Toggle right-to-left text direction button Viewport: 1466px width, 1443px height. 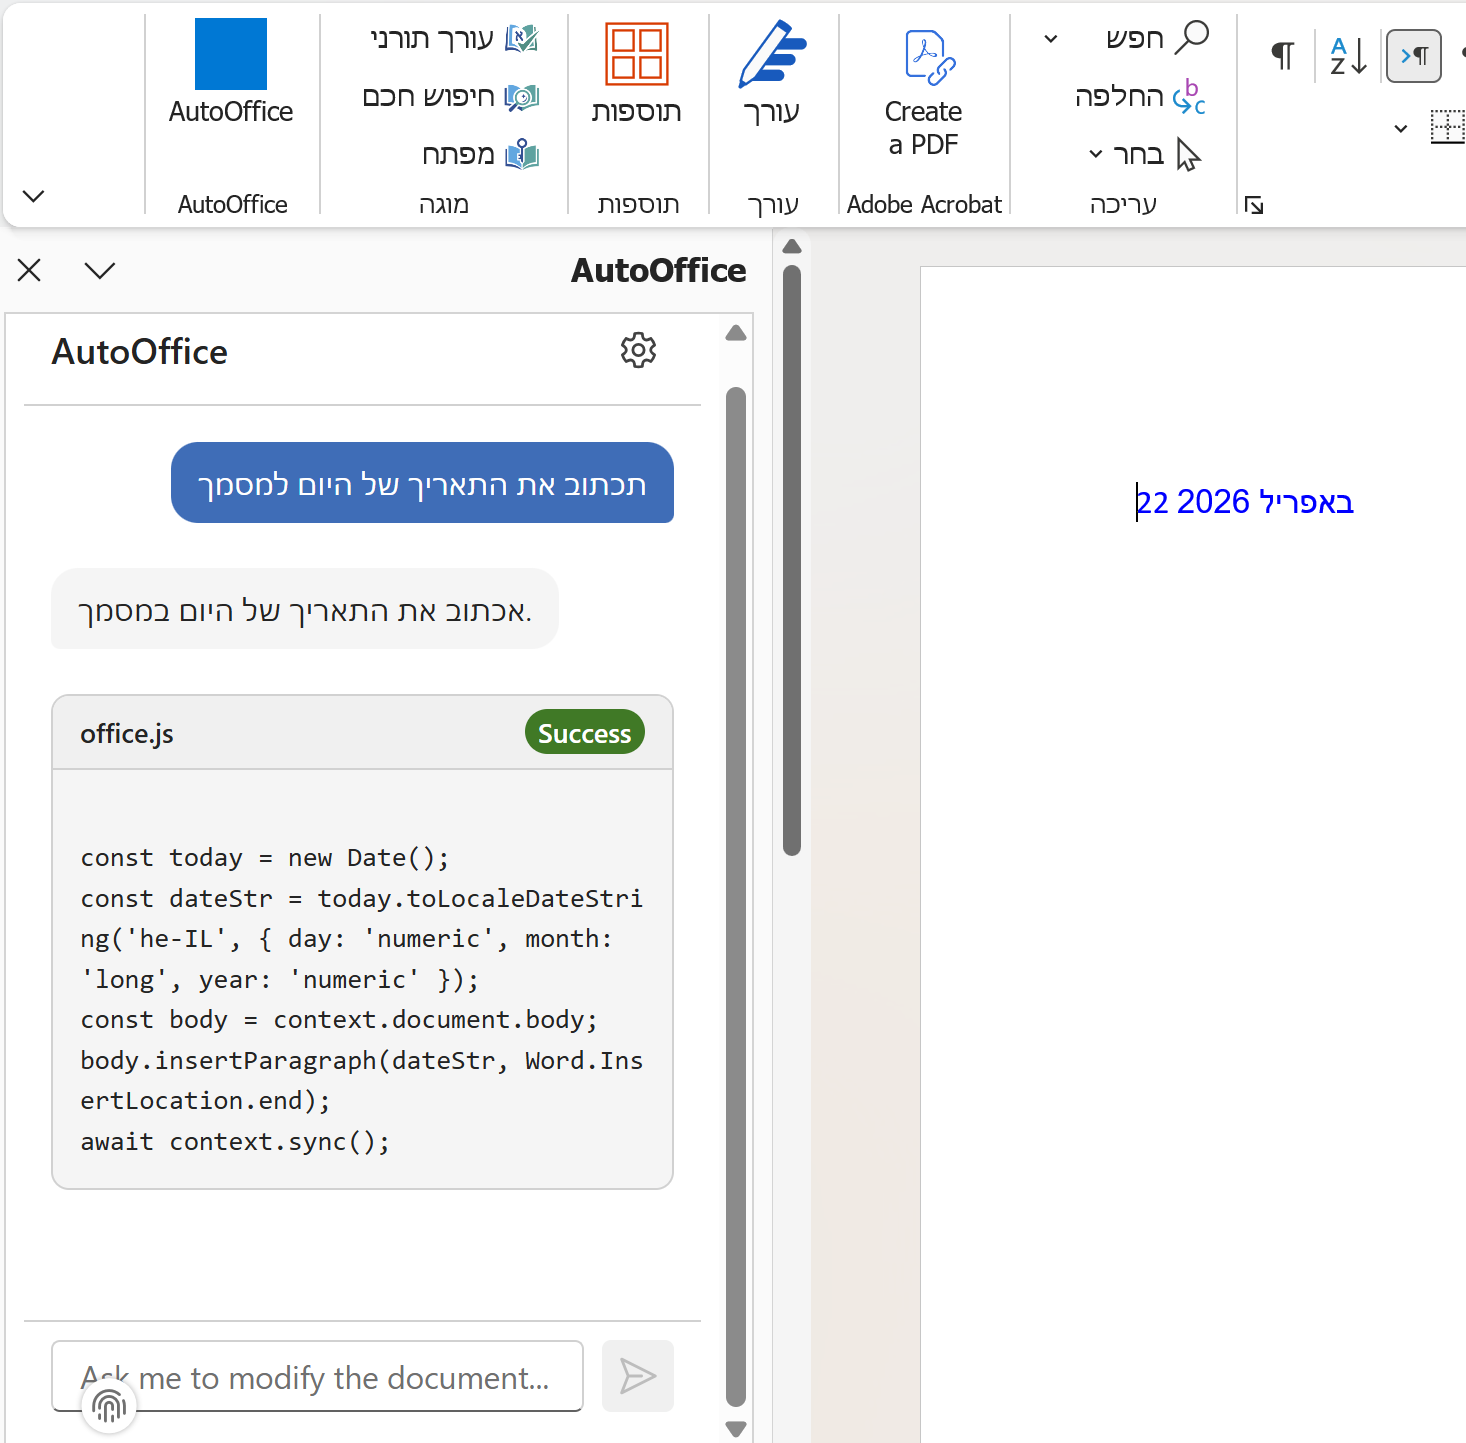coord(1413,56)
